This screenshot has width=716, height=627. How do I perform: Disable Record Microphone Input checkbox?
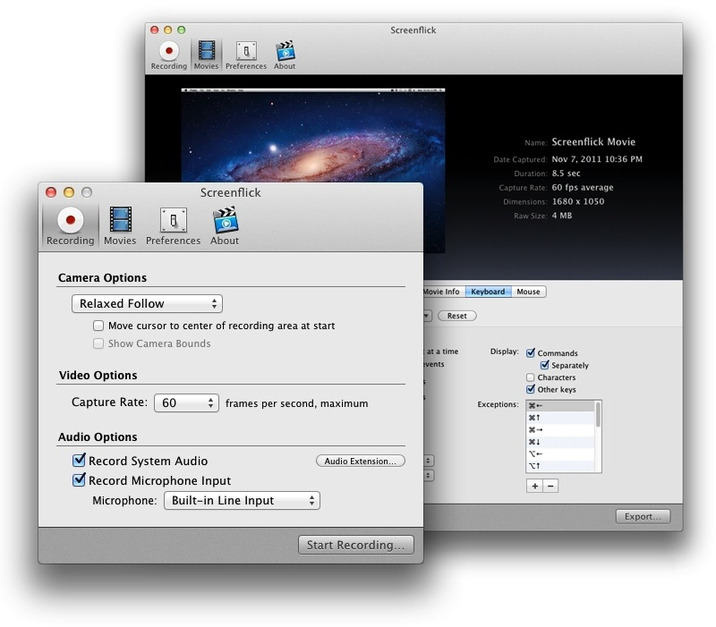tap(80, 481)
